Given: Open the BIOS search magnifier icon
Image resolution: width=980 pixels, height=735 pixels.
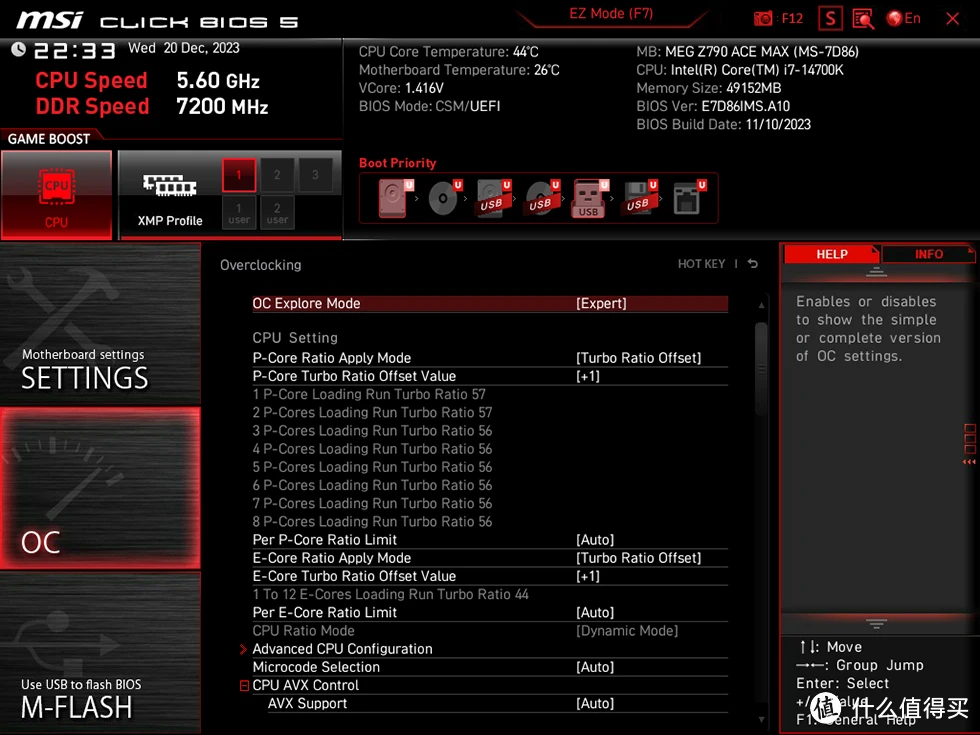Looking at the screenshot, I should coord(863,19).
